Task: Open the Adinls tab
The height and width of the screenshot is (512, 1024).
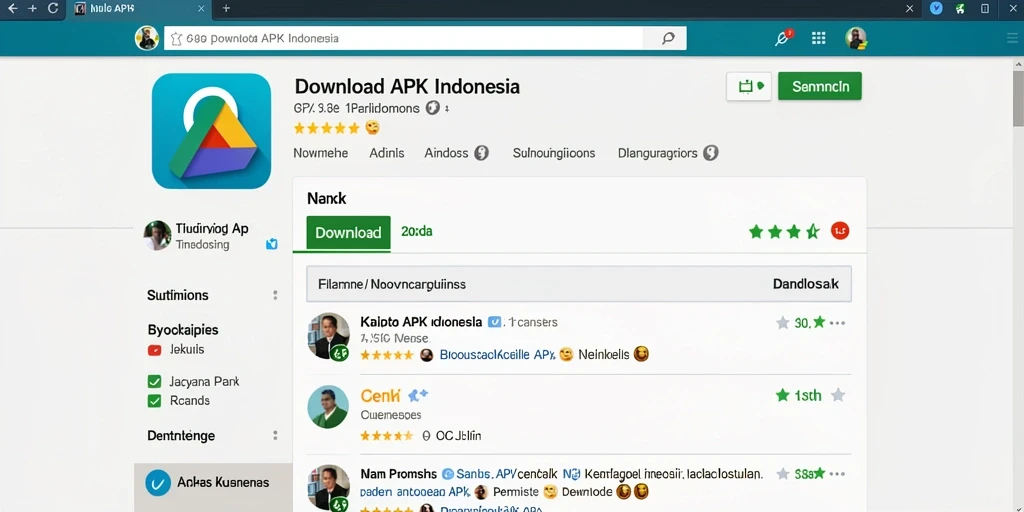Action: (x=387, y=153)
